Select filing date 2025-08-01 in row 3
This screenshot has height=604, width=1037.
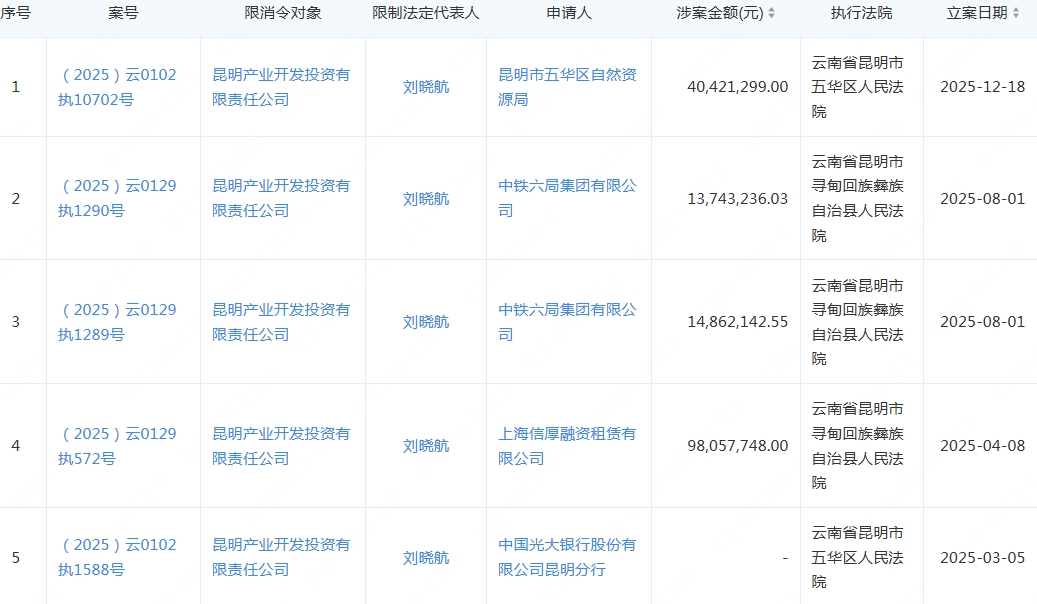[982, 322]
